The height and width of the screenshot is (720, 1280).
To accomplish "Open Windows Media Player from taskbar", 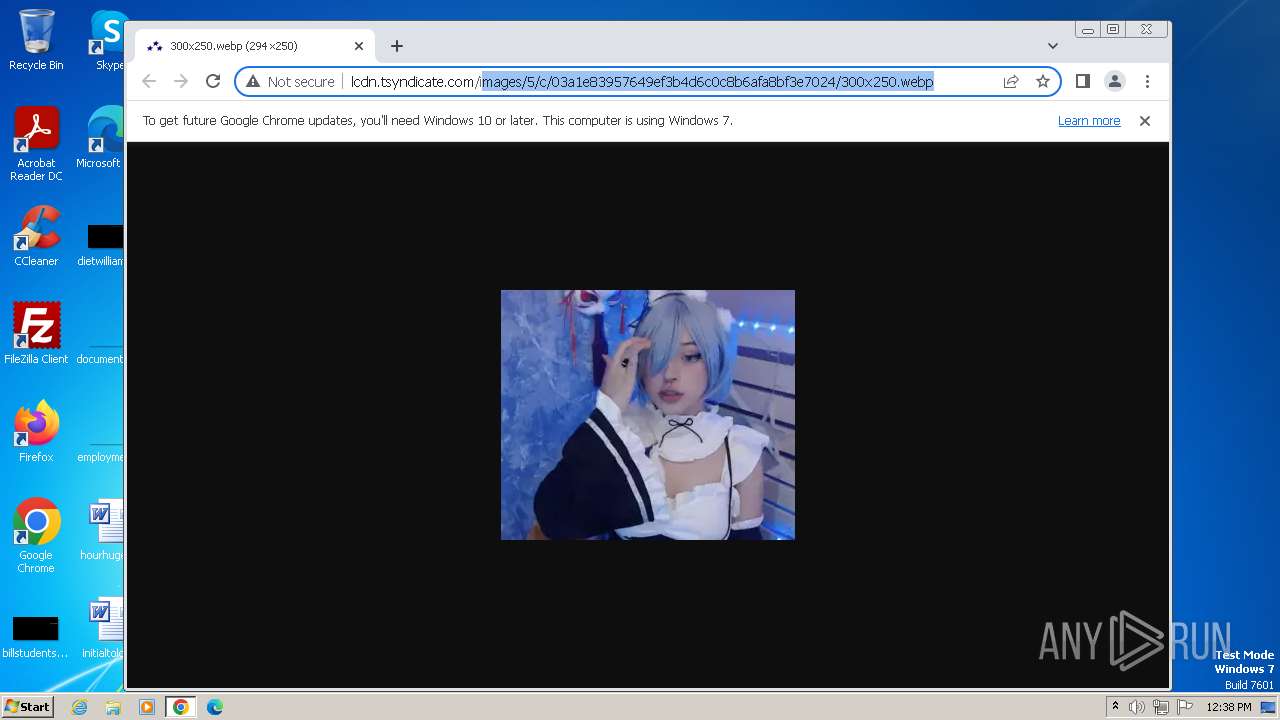I will (x=147, y=707).
